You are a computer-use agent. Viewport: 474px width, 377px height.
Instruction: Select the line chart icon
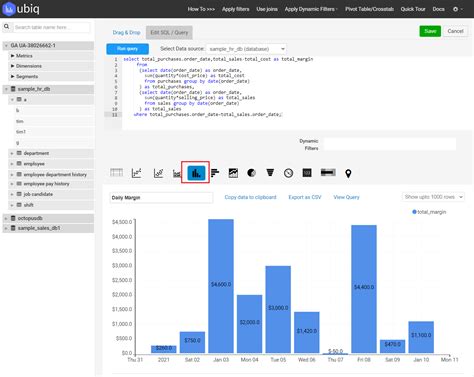click(137, 173)
